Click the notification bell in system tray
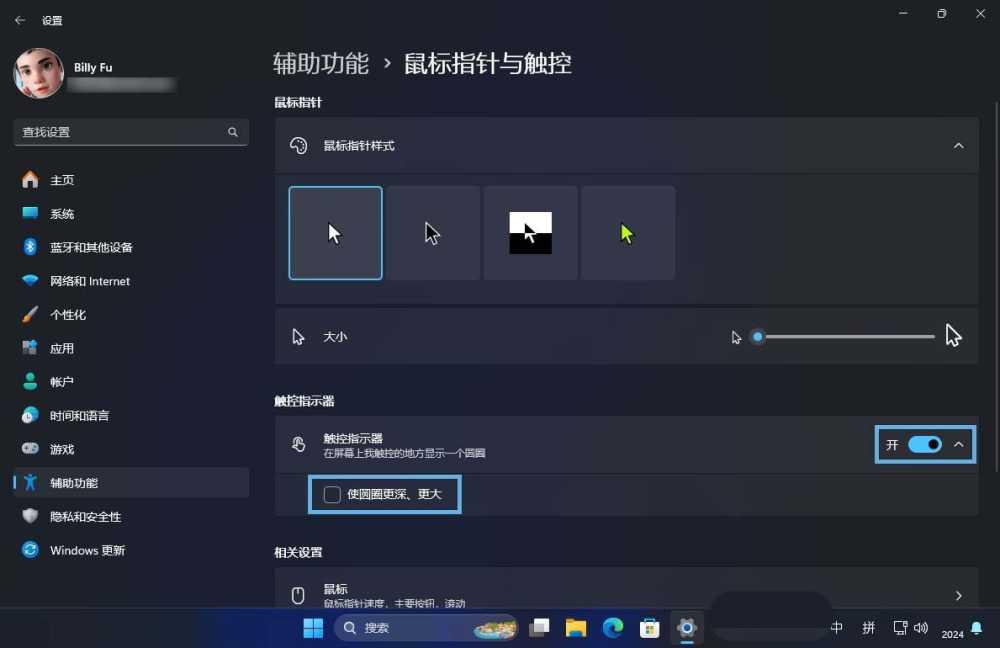1000x648 pixels. point(976,628)
